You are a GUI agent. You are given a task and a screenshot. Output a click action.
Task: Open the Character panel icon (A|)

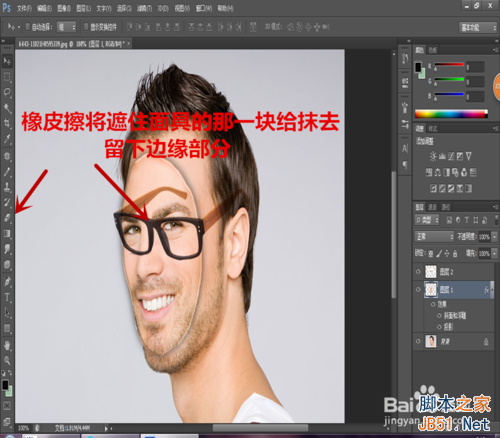(405, 148)
